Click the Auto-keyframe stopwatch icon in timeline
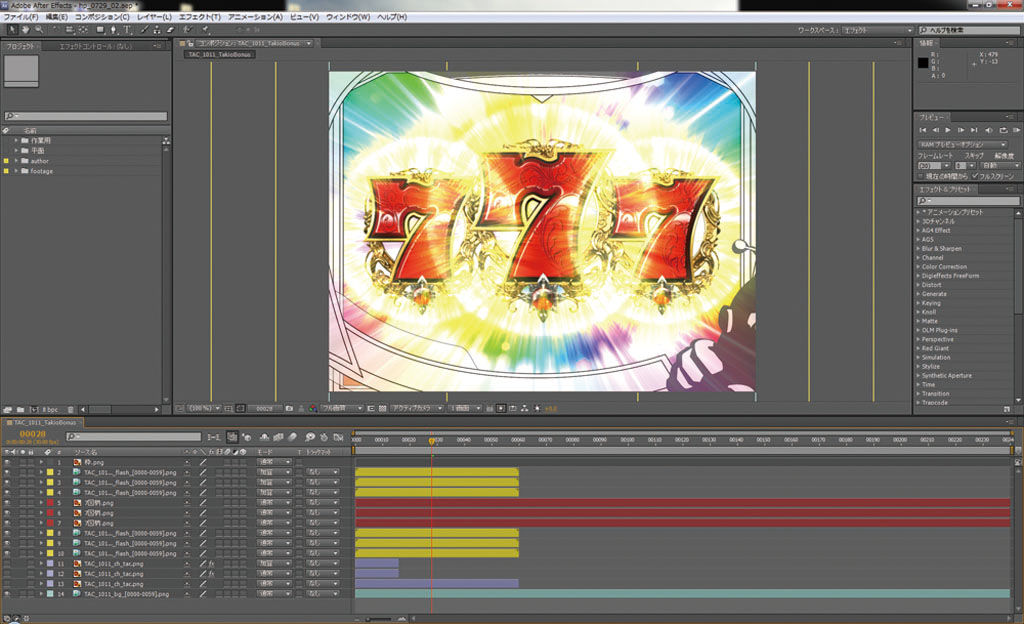The width and height of the screenshot is (1024, 624). coord(324,437)
